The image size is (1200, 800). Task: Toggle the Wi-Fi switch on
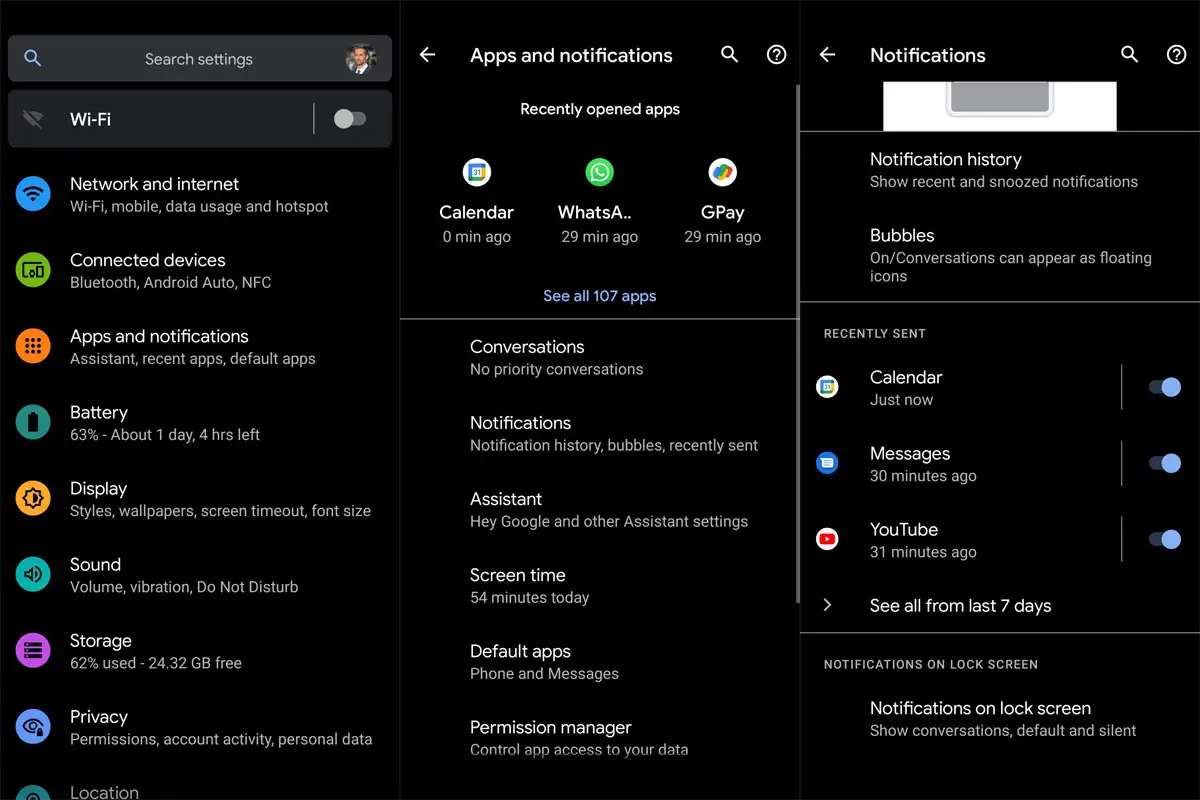pyautogui.click(x=350, y=119)
